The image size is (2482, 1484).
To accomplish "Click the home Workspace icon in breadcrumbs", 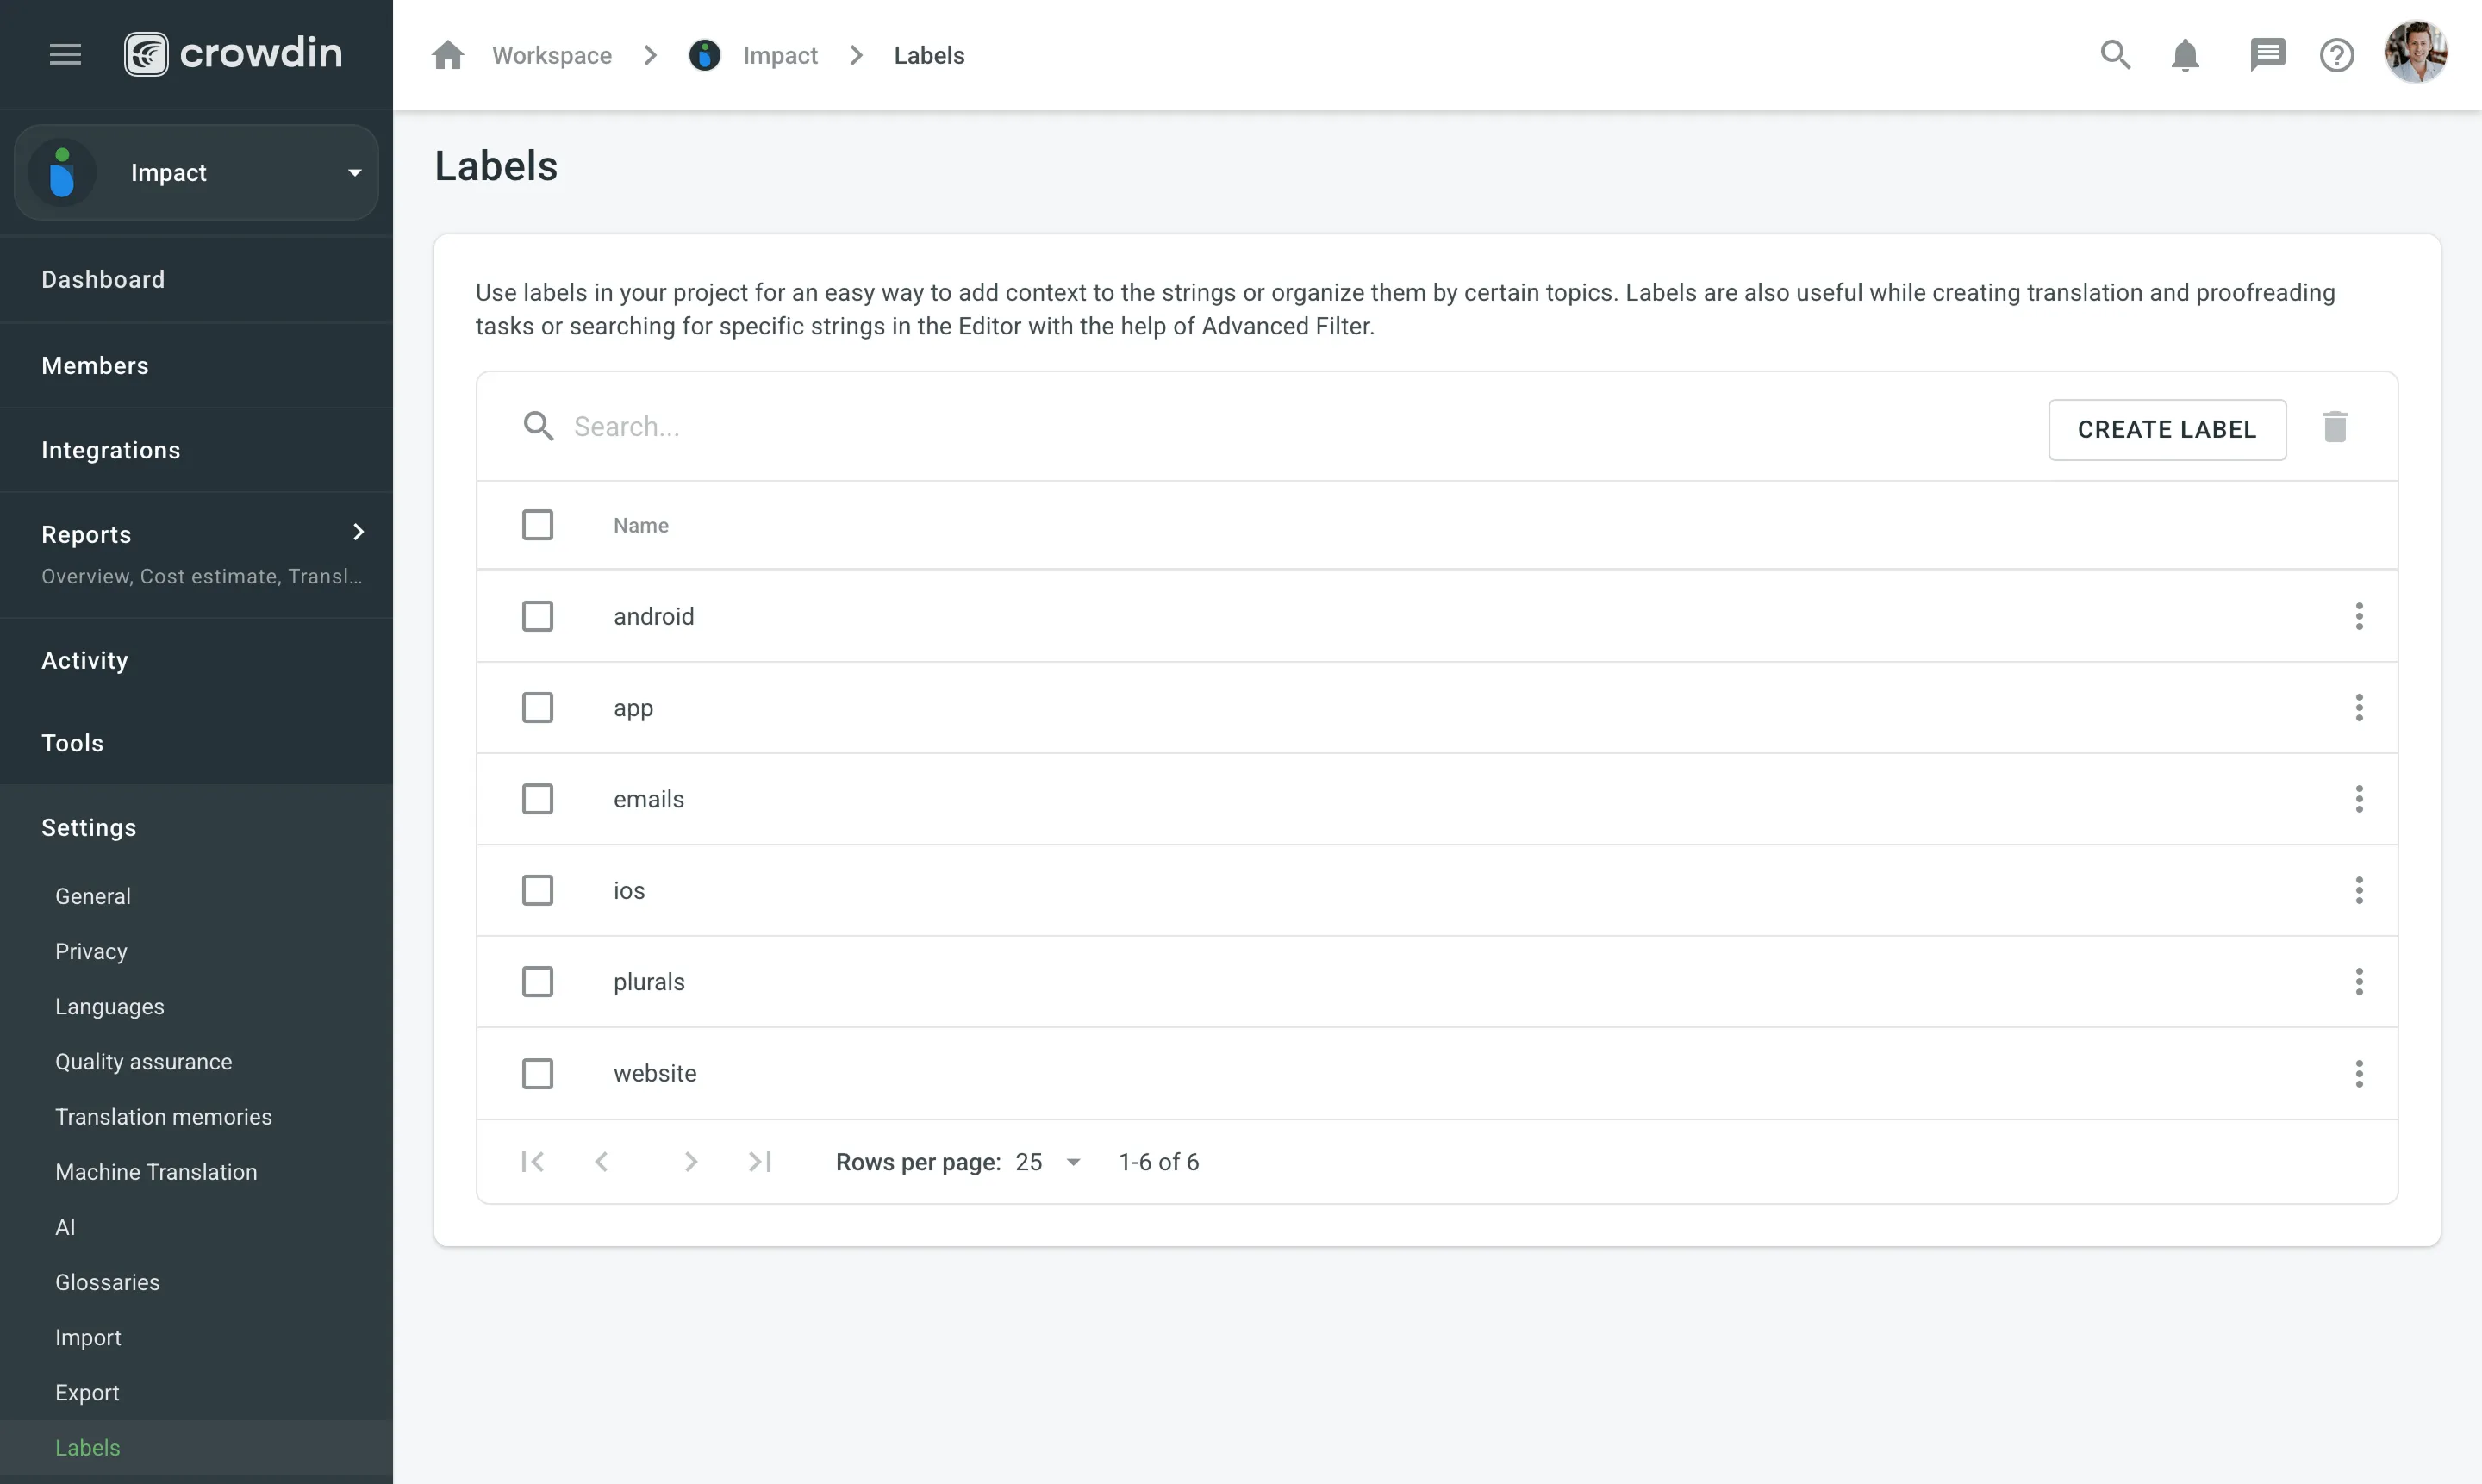I will (x=448, y=55).
